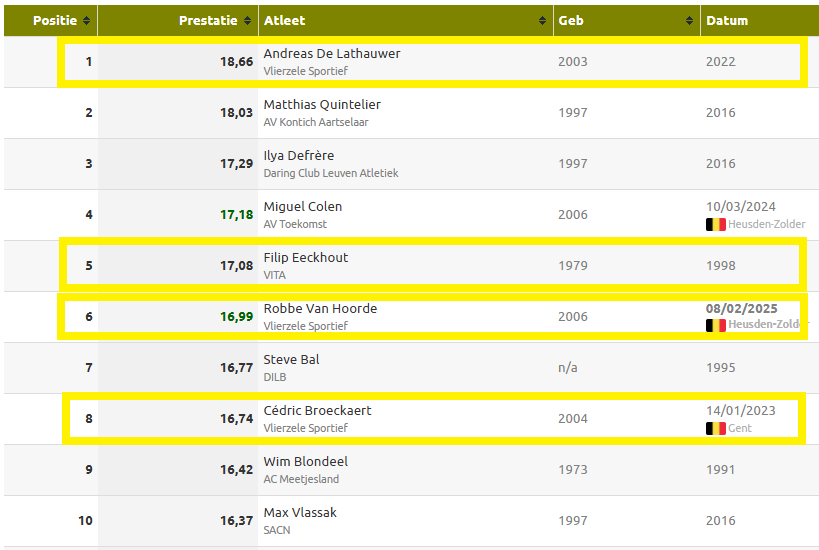This screenshot has width=819, height=550.
Task: Sort table by Positie column arrows
Action: pos(87,21)
